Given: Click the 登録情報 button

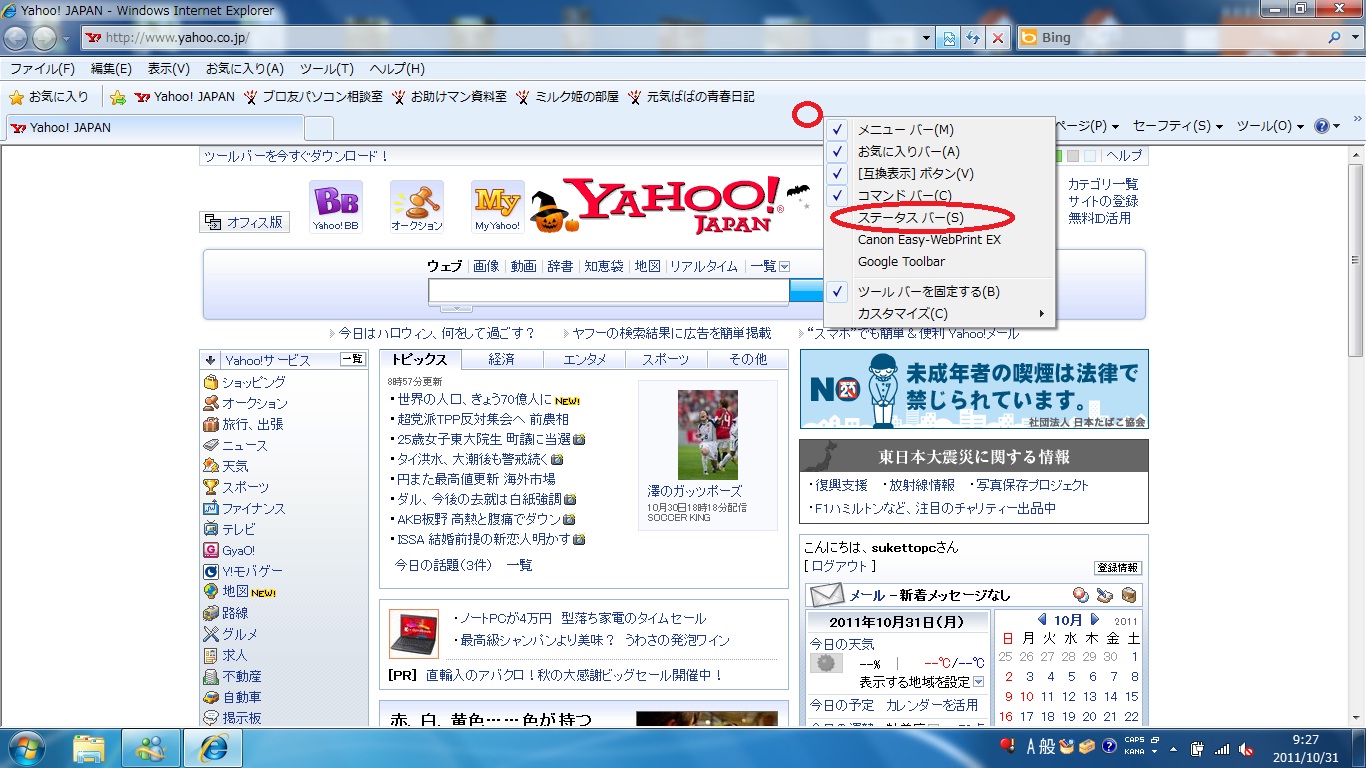Looking at the screenshot, I should click(1118, 567).
